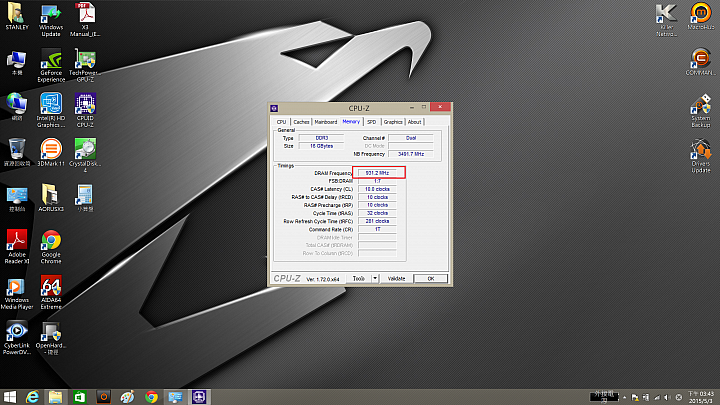Open Windows Store from taskbar
The width and height of the screenshot is (720, 405).
pyautogui.click(x=79, y=397)
